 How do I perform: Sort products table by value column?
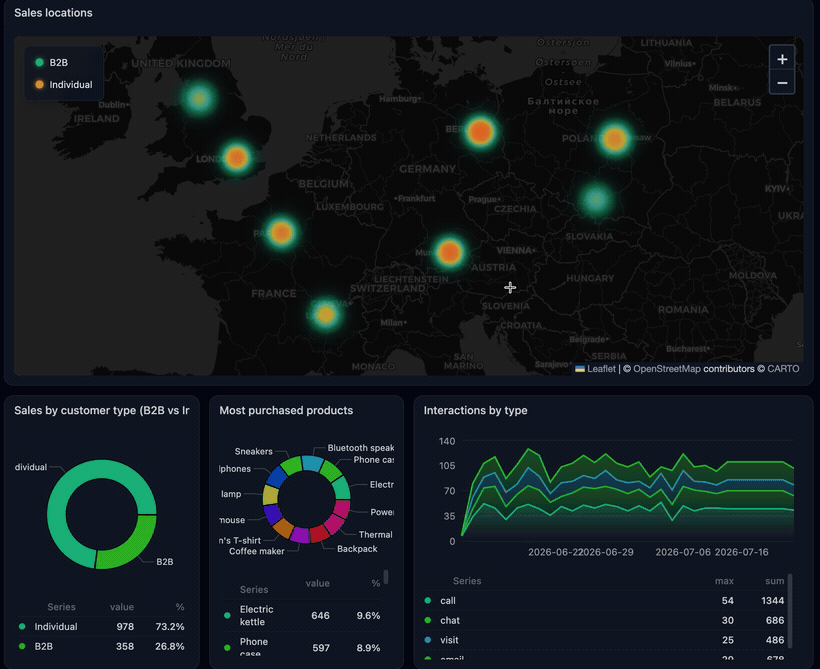[x=317, y=583]
